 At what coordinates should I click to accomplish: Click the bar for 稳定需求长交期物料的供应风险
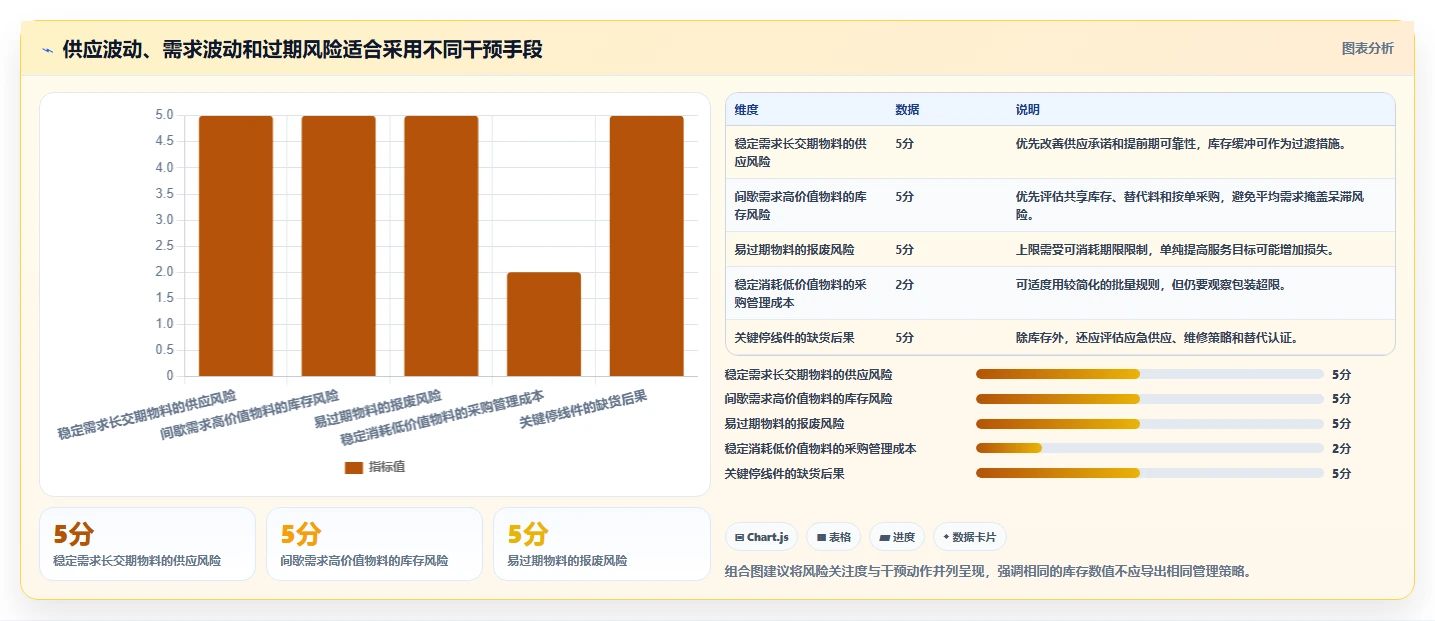(236, 246)
